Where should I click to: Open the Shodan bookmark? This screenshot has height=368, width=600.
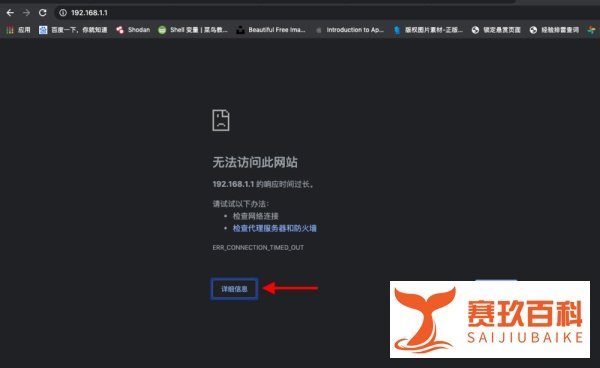tap(133, 30)
